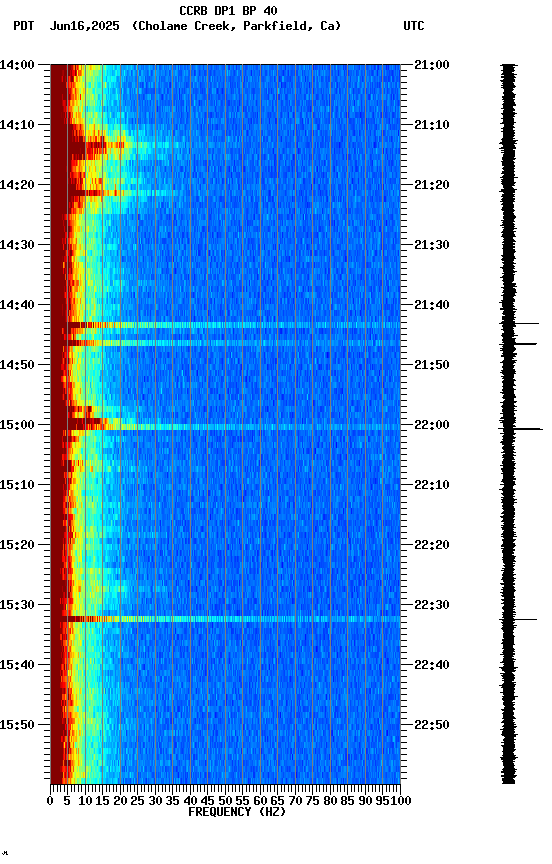
Task: Click the 15:10 PDT time label
Action: (17, 485)
